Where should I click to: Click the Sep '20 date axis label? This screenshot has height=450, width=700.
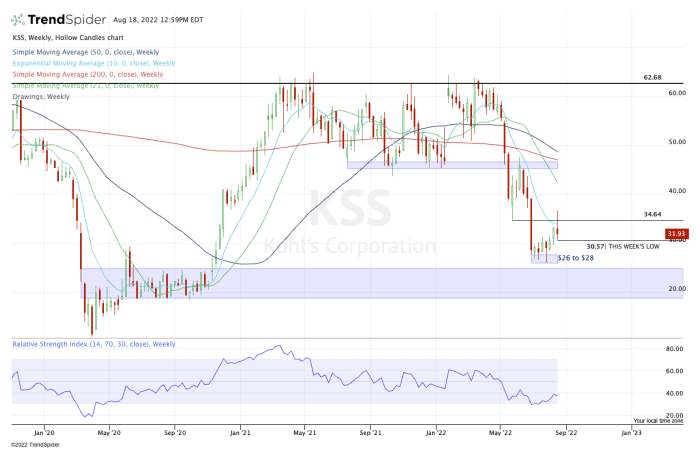click(x=175, y=433)
